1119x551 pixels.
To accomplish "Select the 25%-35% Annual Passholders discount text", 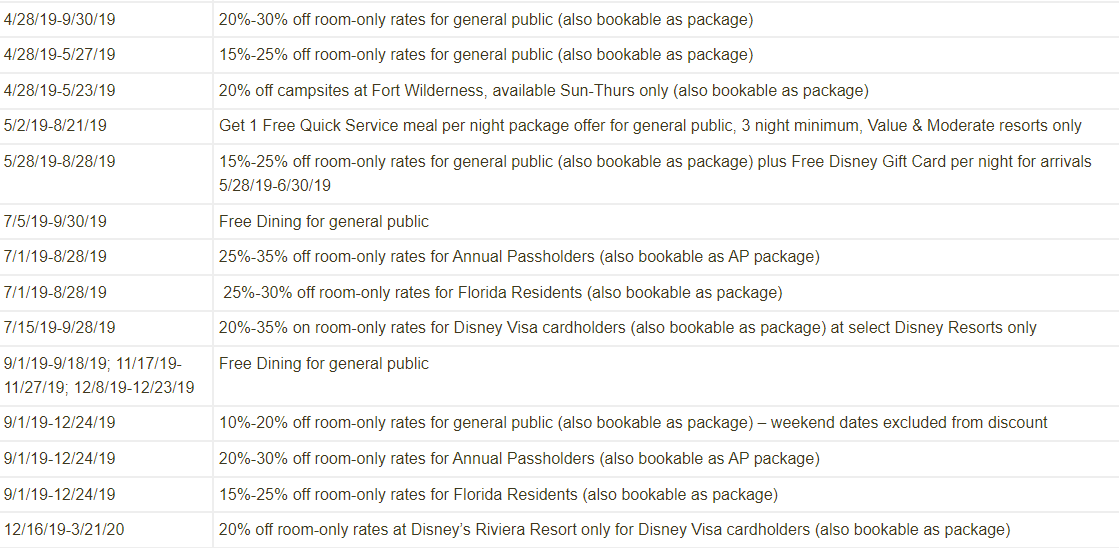I will [519, 257].
